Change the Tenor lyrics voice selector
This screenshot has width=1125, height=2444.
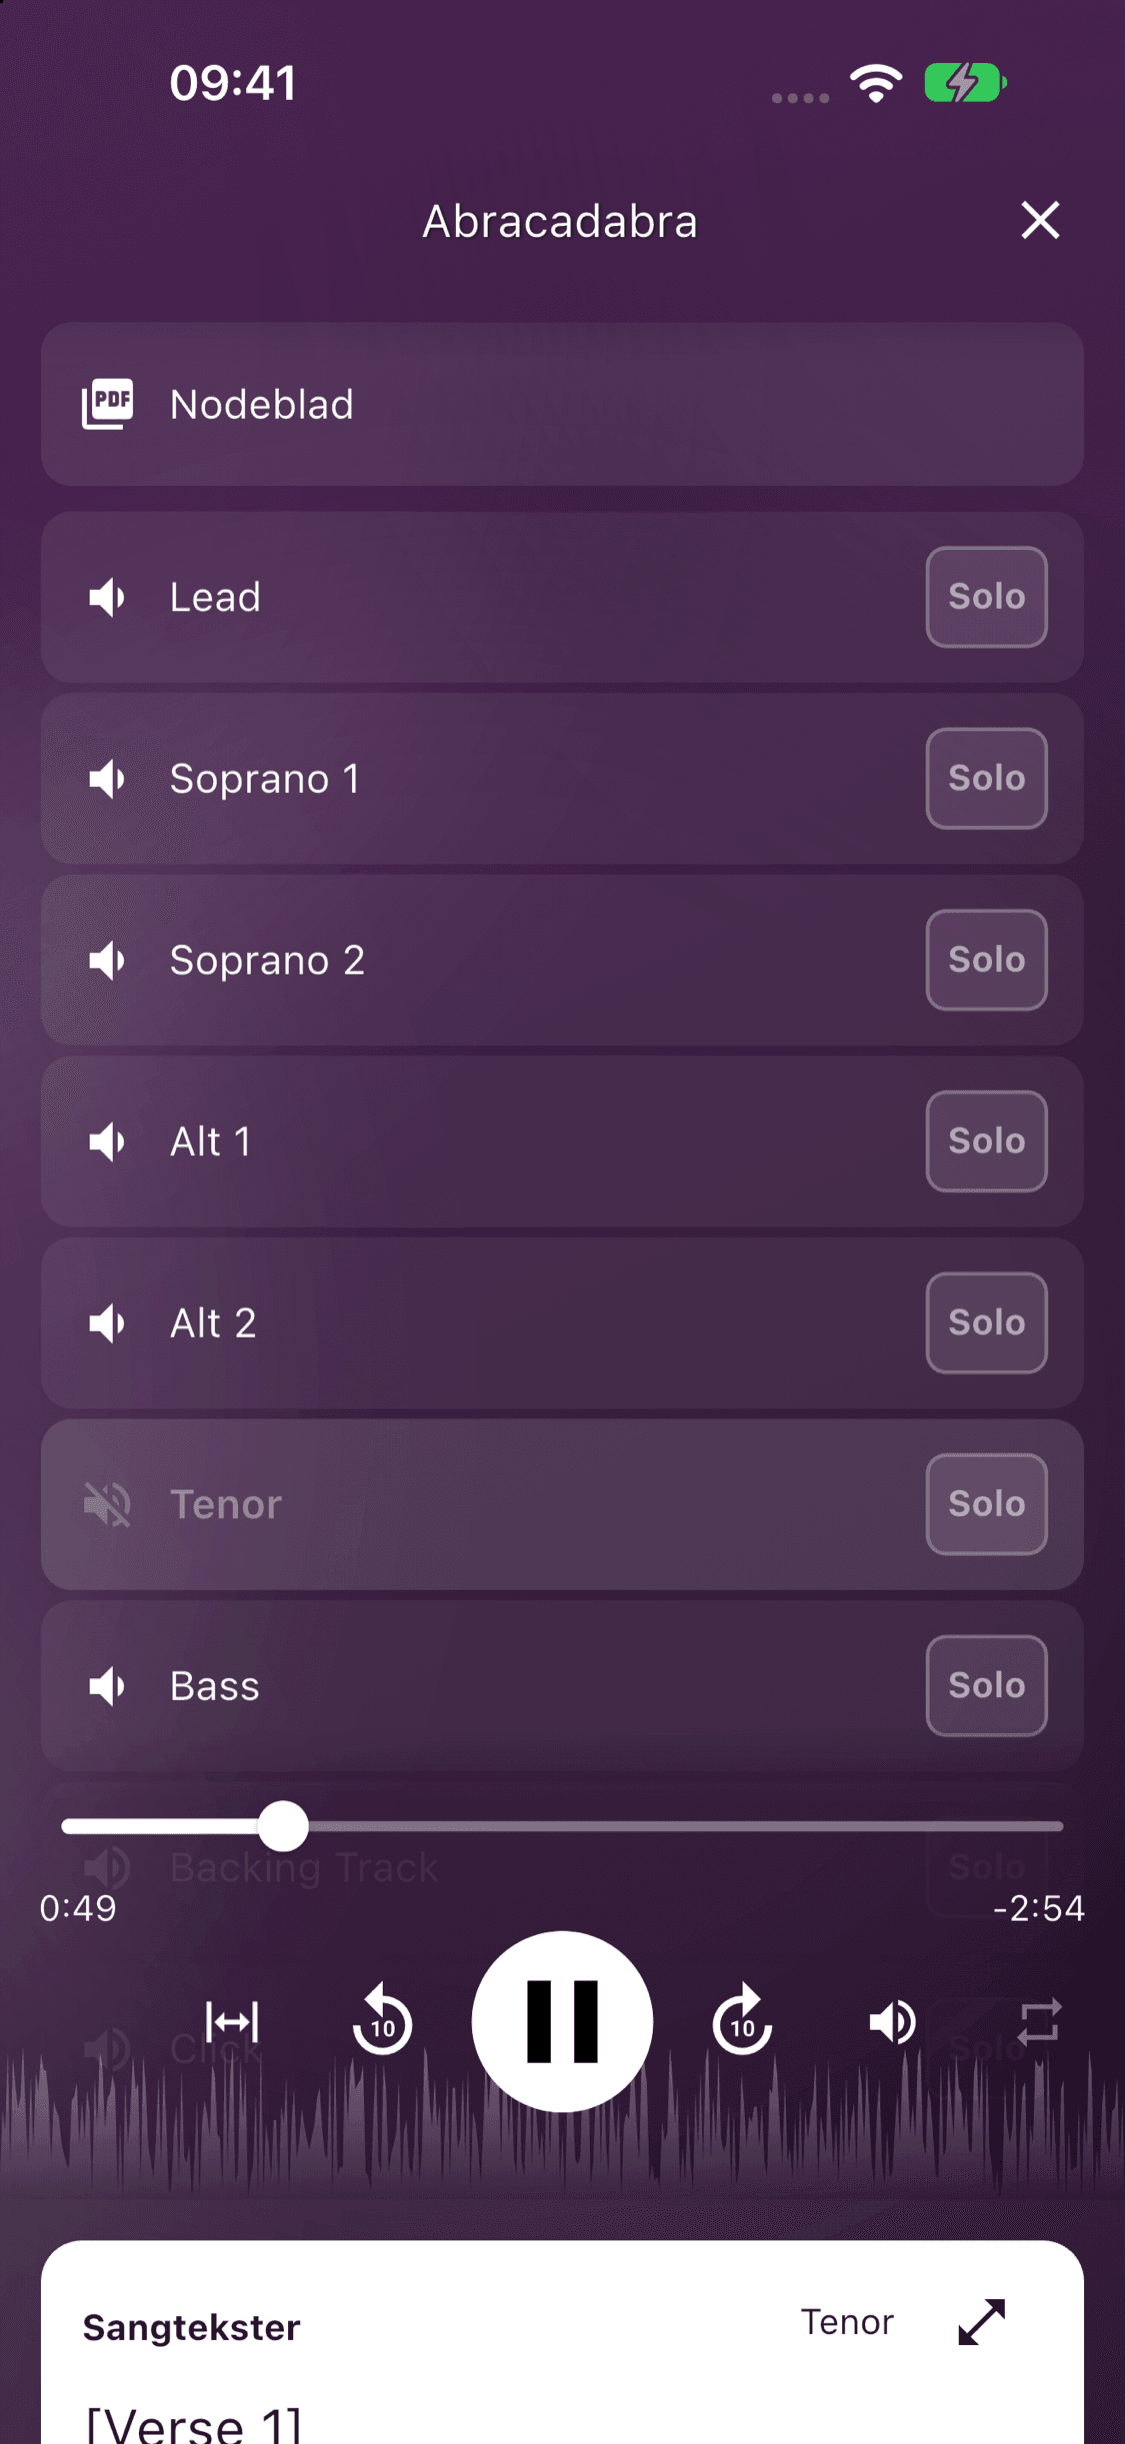point(847,2322)
